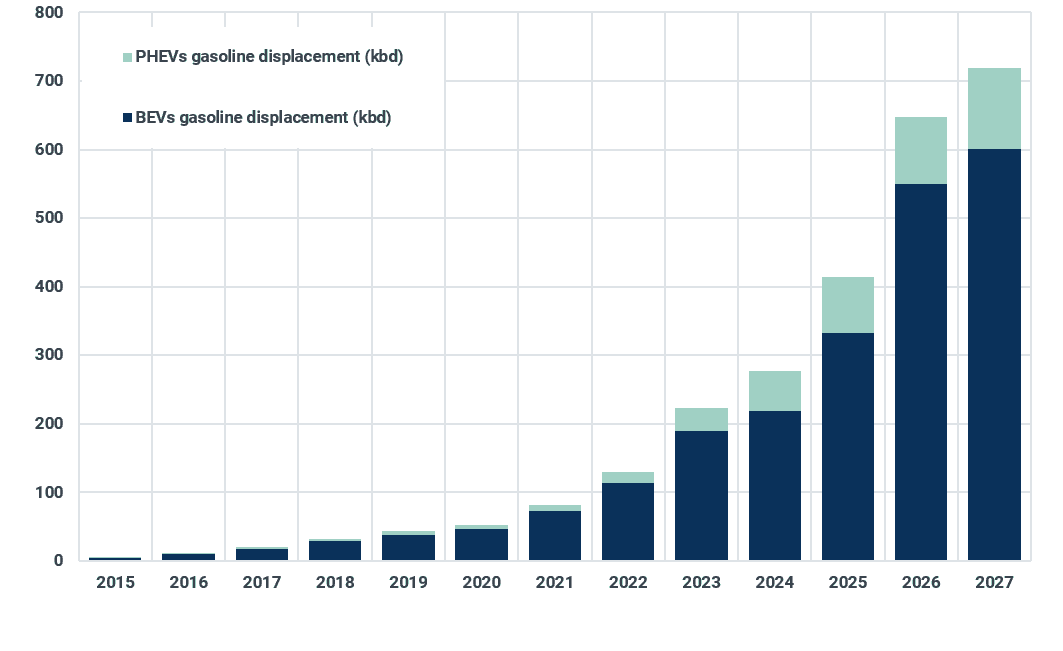
Task: Click the 200 y-axis value
Action: [x=49, y=424]
